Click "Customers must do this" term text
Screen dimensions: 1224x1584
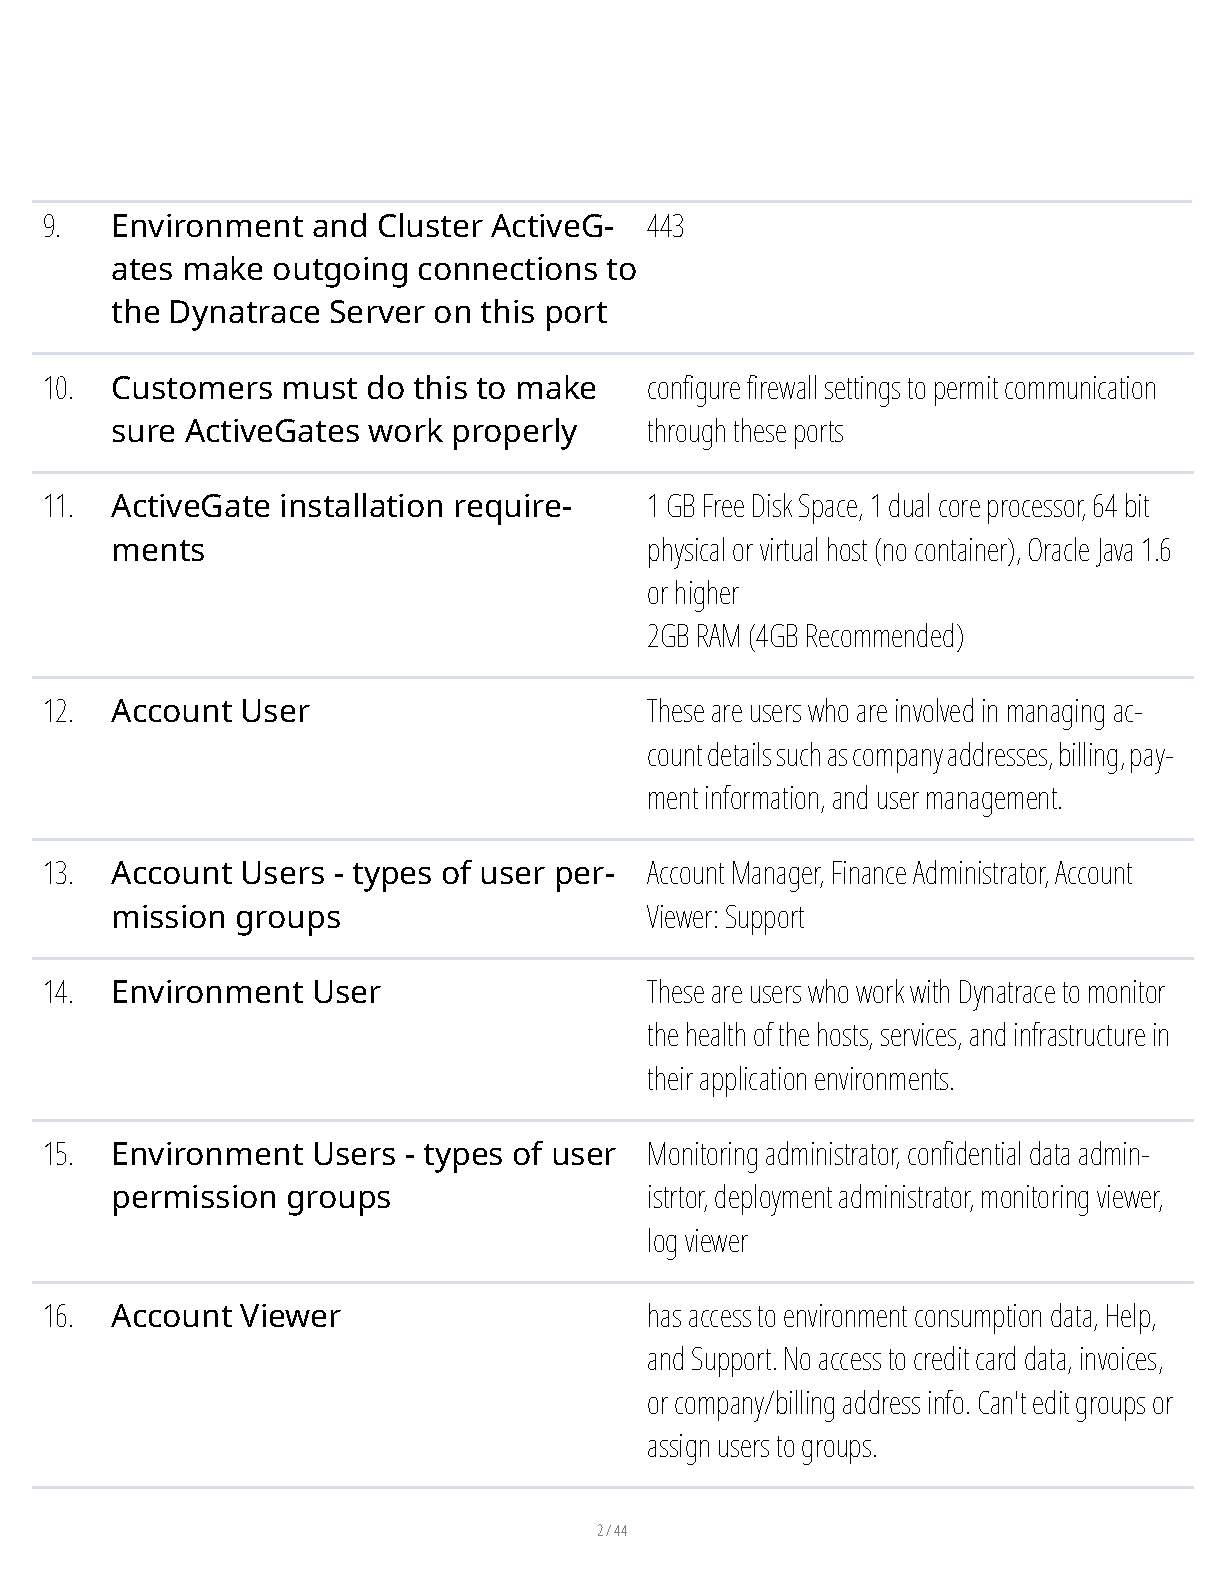click(354, 409)
